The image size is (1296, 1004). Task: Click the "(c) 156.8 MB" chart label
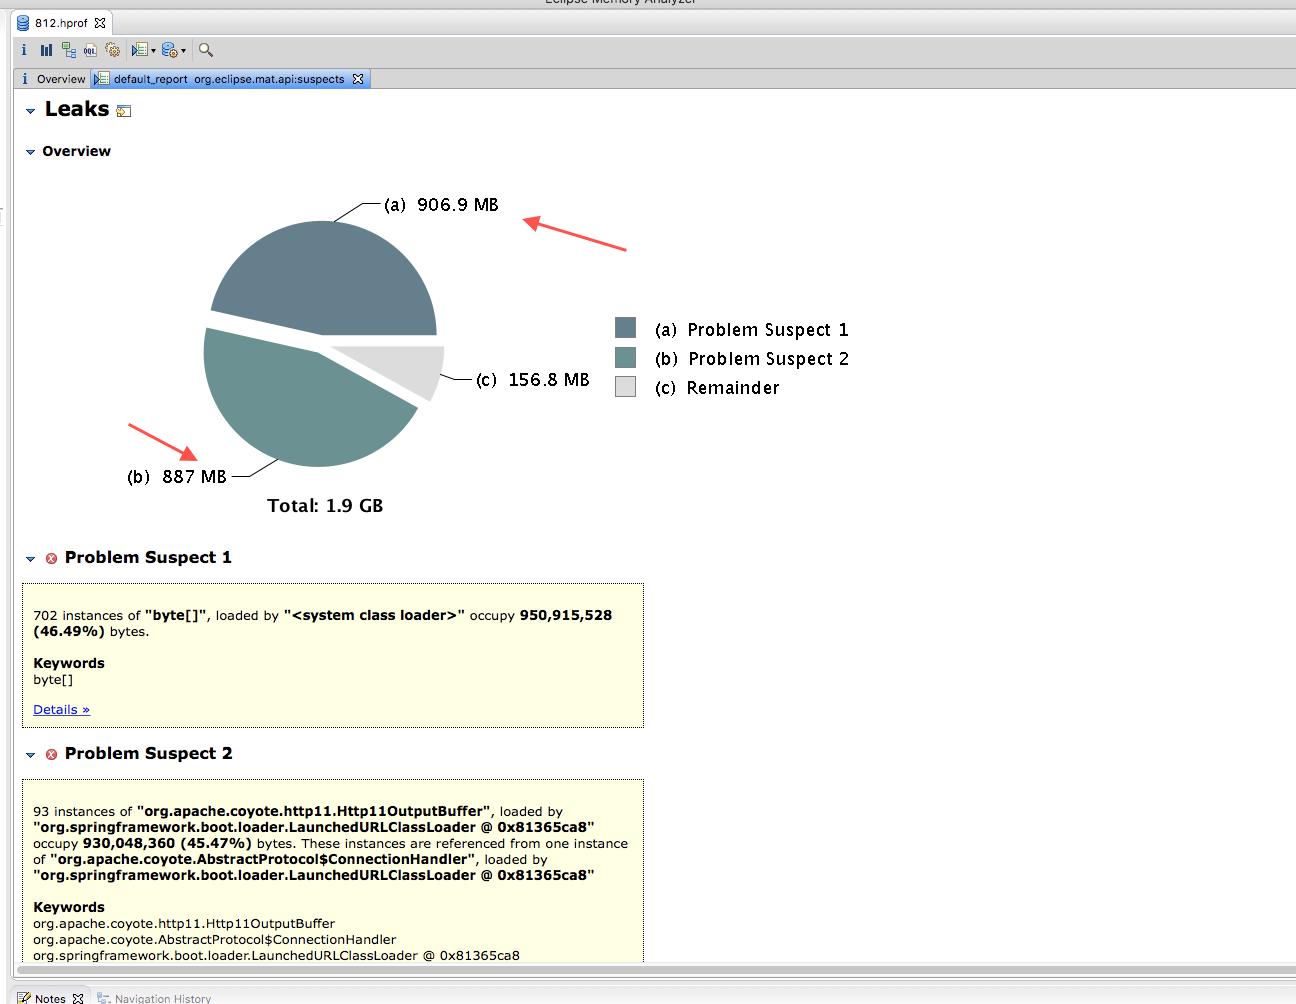[x=533, y=380]
